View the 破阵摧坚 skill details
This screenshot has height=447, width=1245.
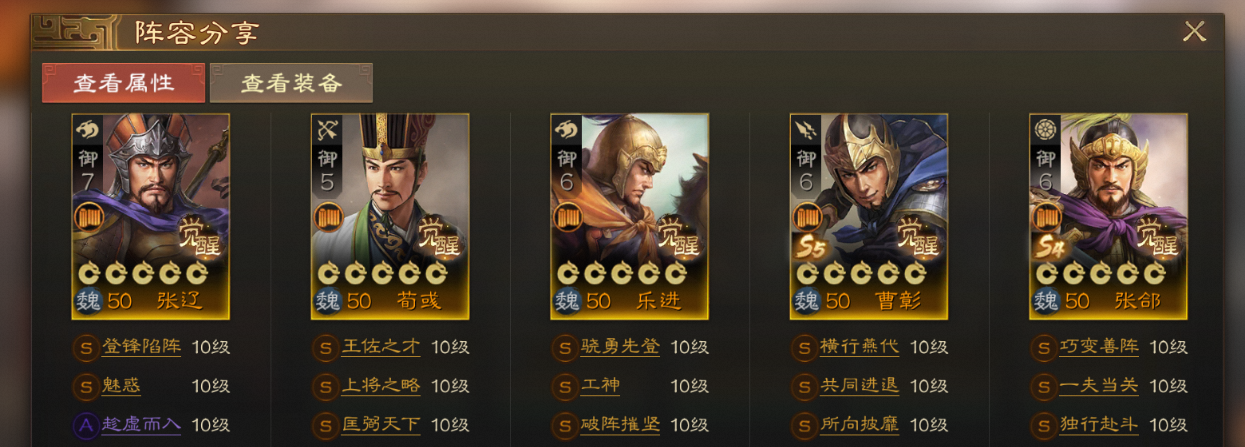(620, 425)
